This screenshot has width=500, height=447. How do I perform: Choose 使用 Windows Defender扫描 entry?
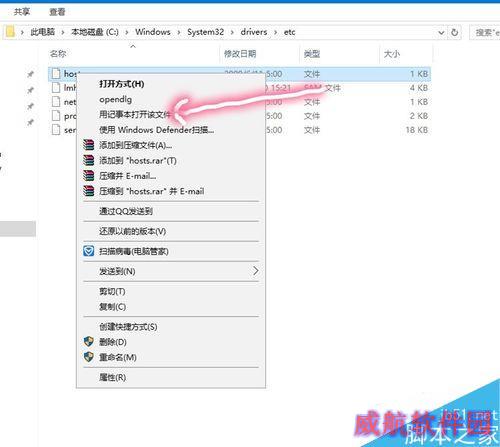[156, 130]
